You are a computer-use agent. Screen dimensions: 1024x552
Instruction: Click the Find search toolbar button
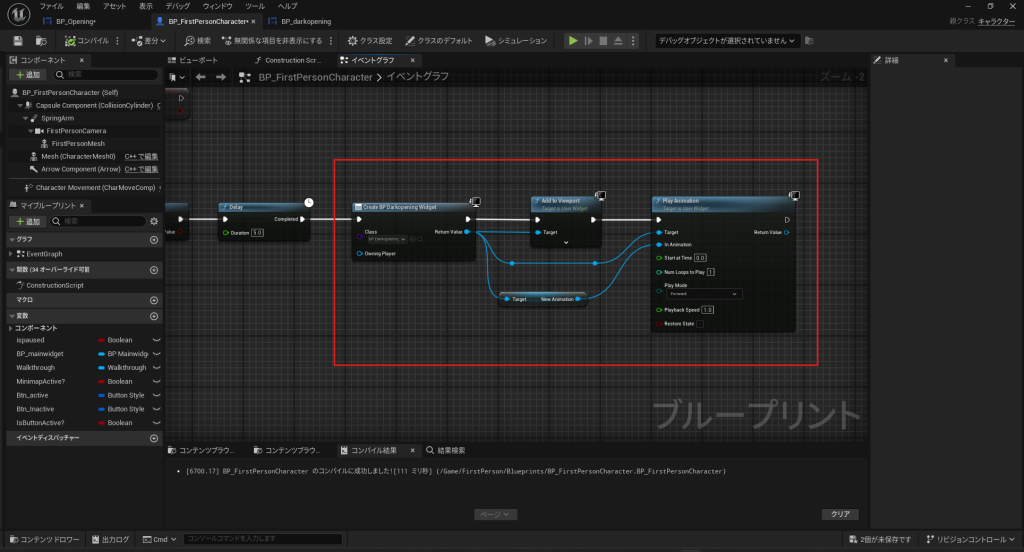coord(197,41)
